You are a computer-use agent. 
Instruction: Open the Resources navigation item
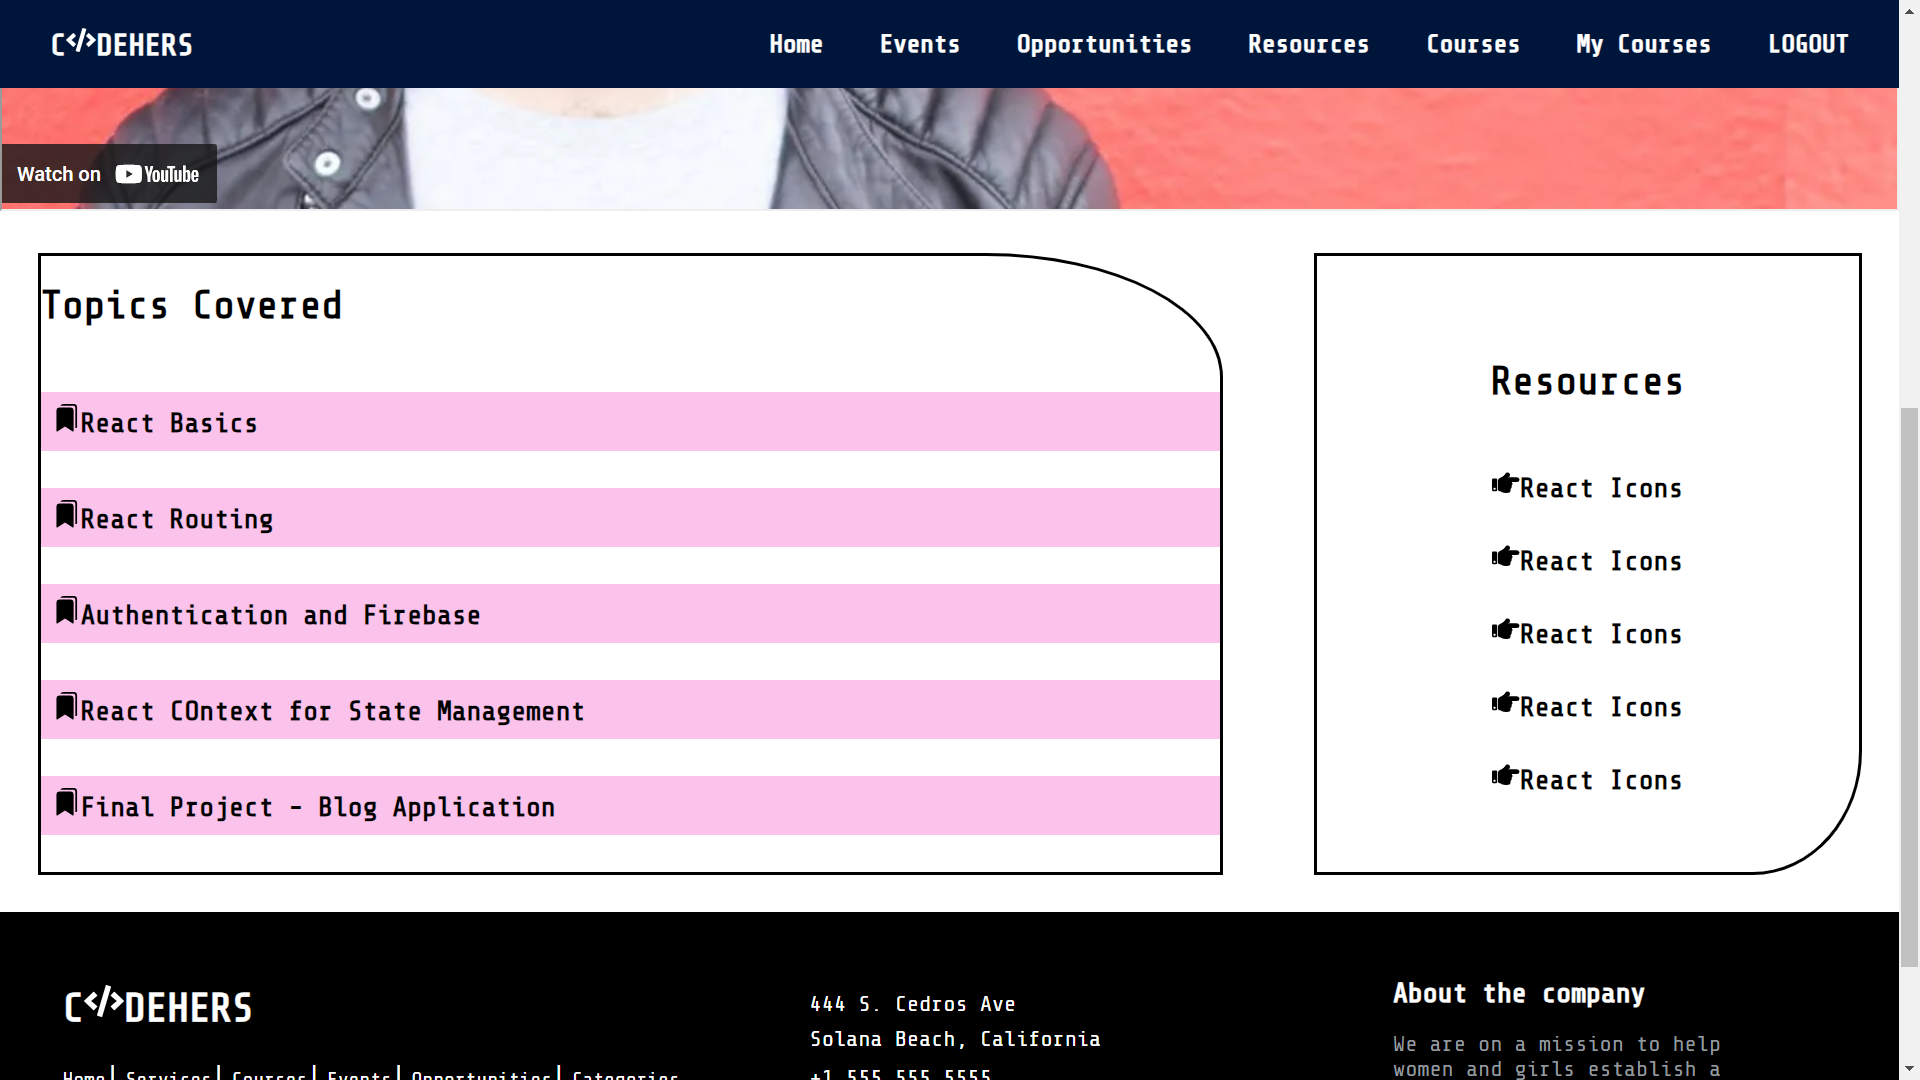click(x=1308, y=44)
